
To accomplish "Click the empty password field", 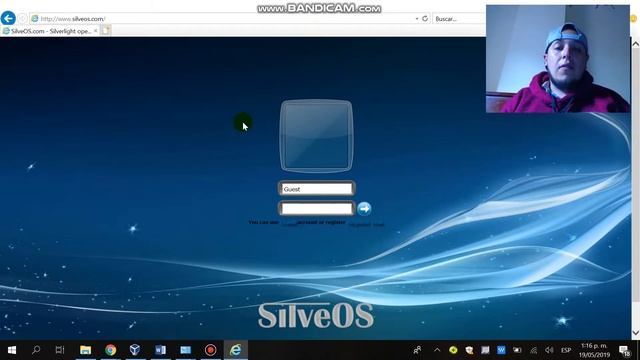I will pyautogui.click(x=317, y=209).
